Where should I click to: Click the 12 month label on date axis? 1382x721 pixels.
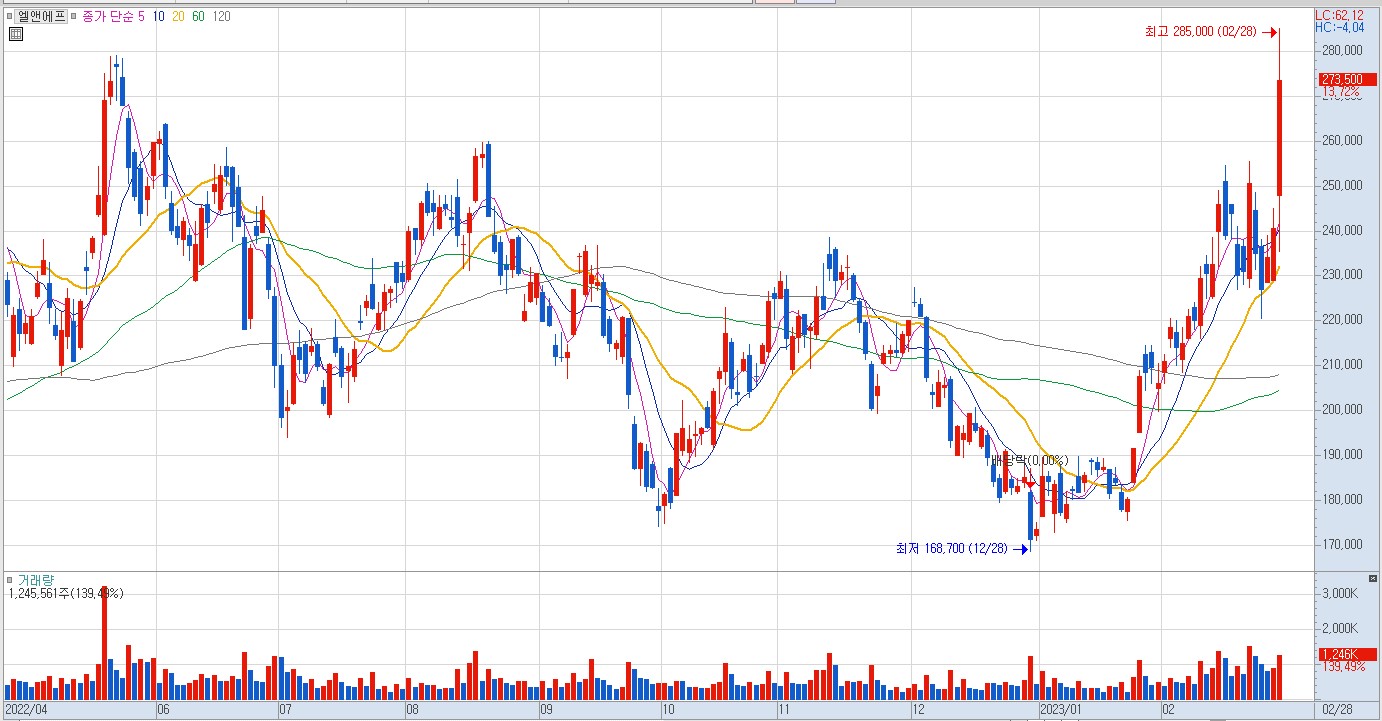[x=919, y=710]
